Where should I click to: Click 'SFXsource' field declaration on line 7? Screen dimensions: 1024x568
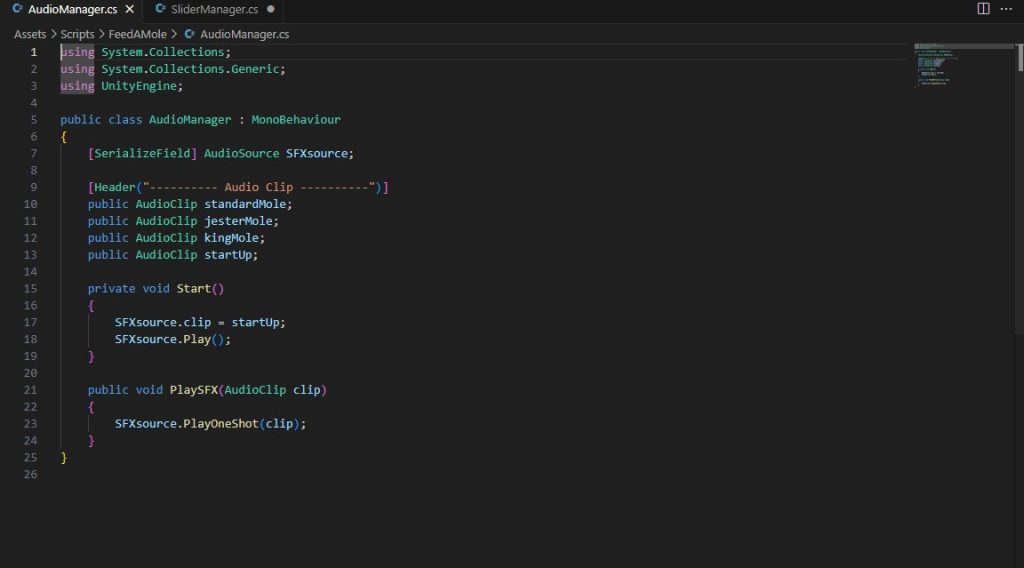click(317, 153)
